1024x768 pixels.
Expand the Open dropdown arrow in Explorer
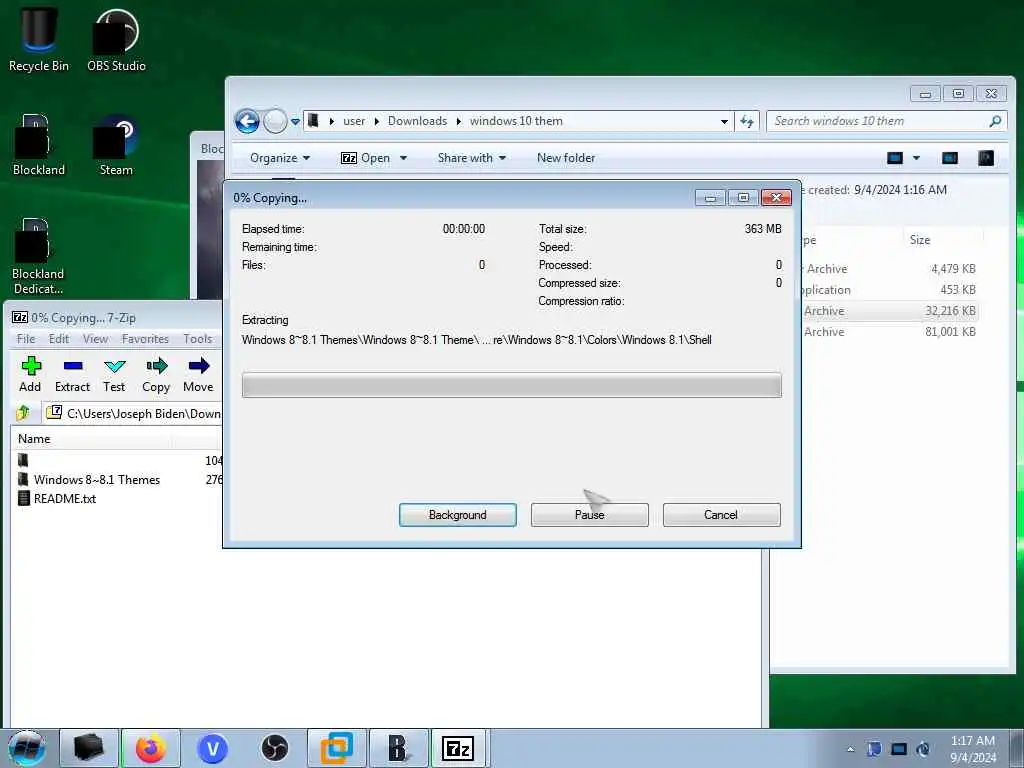pos(403,158)
